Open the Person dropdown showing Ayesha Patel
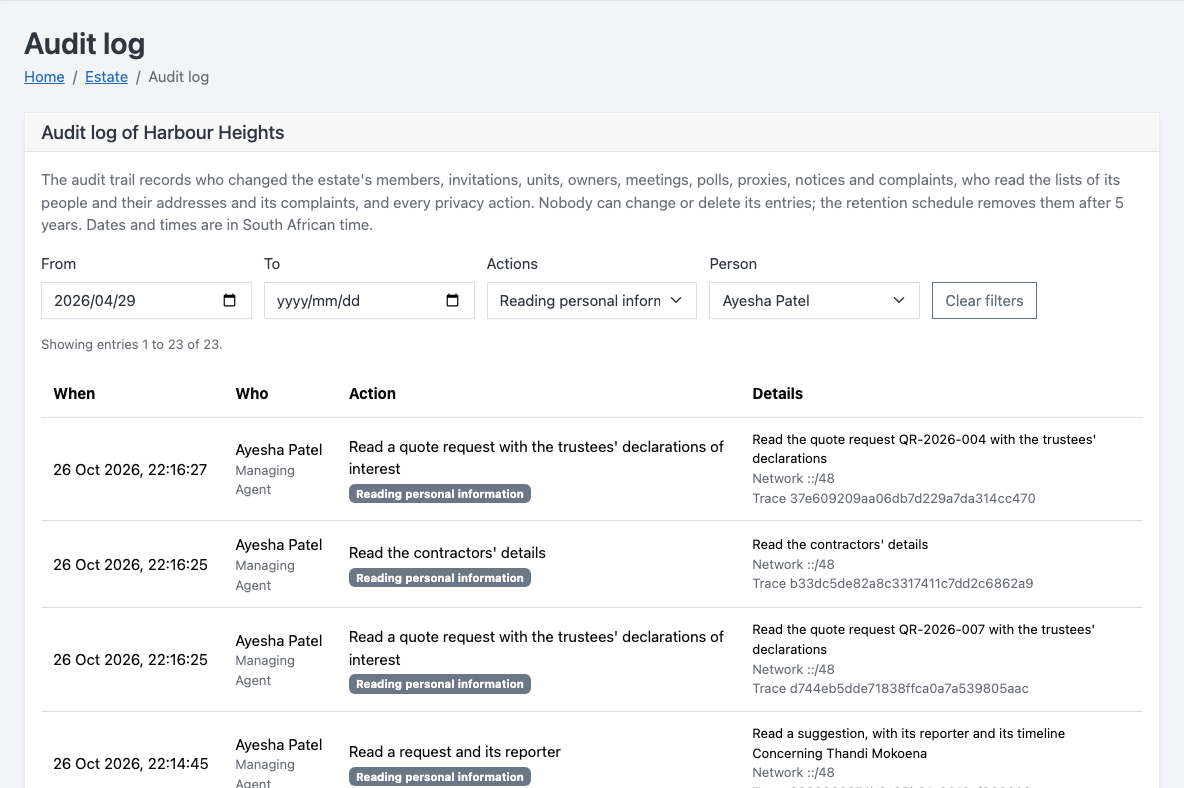 point(814,300)
